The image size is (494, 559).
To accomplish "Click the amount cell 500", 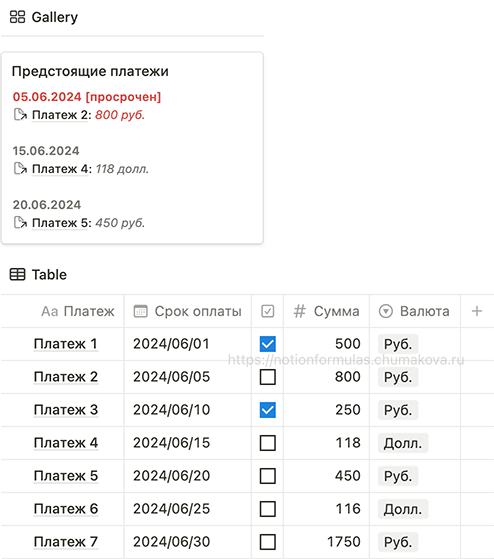I will (326, 344).
